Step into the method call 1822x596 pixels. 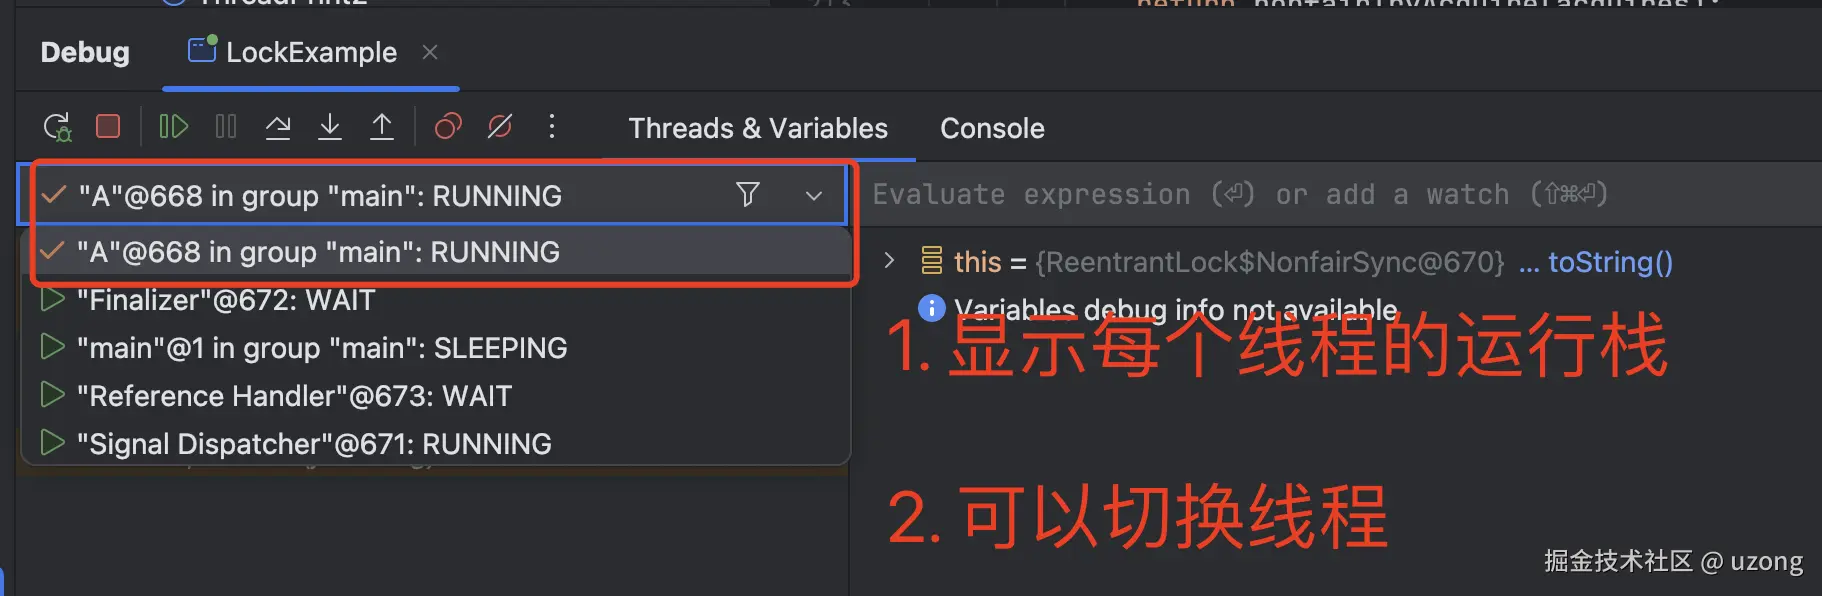point(330,126)
